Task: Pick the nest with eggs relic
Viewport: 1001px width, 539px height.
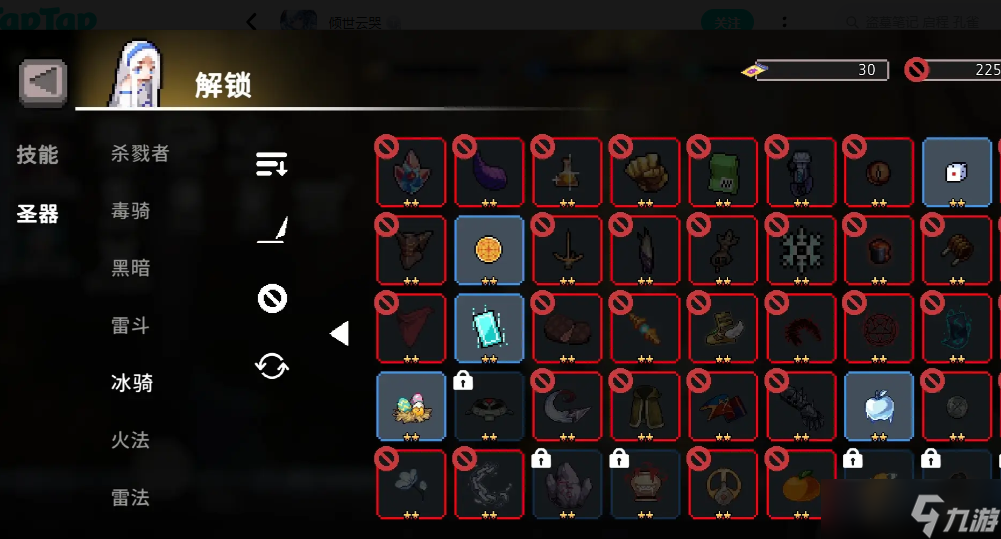Action: pyautogui.click(x=411, y=406)
